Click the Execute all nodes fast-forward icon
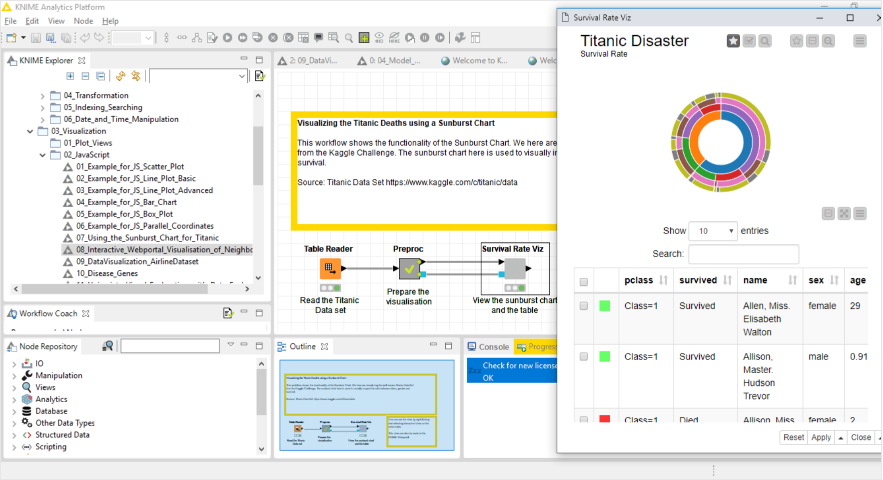The width and height of the screenshot is (883, 480). (x=243, y=38)
